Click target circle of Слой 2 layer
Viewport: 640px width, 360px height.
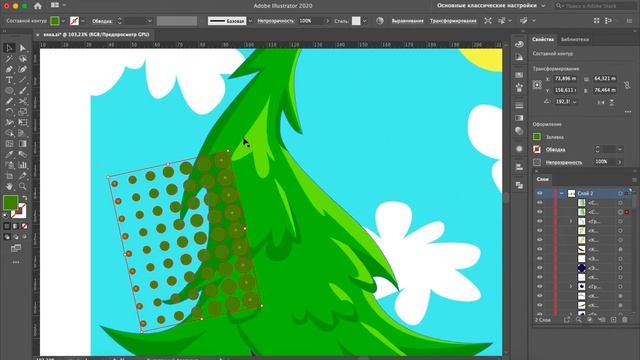click(620, 193)
